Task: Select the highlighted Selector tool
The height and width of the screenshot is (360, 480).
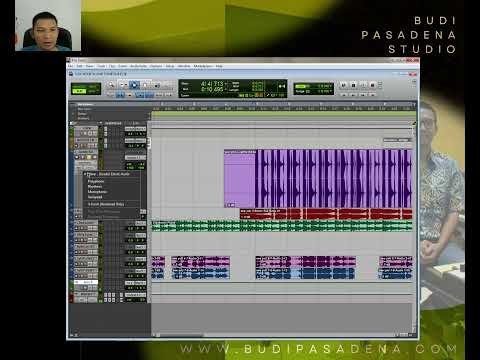Action: tap(134, 85)
